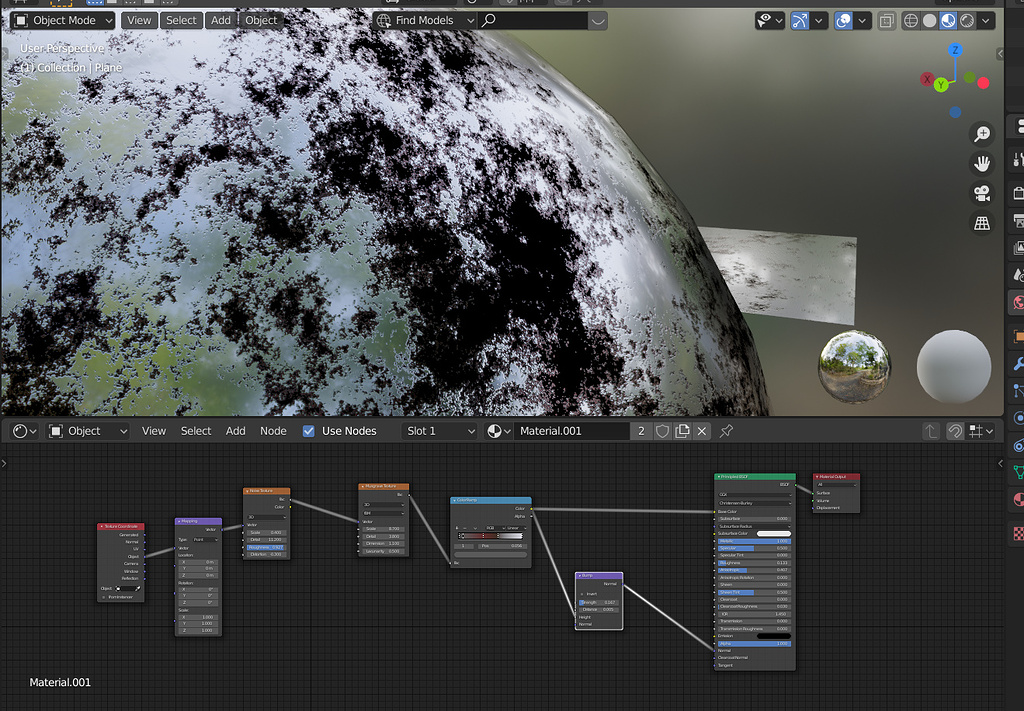The width and height of the screenshot is (1024, 711).
Task: Click the pan view hand icon
Action: click(x=982, y=163)
